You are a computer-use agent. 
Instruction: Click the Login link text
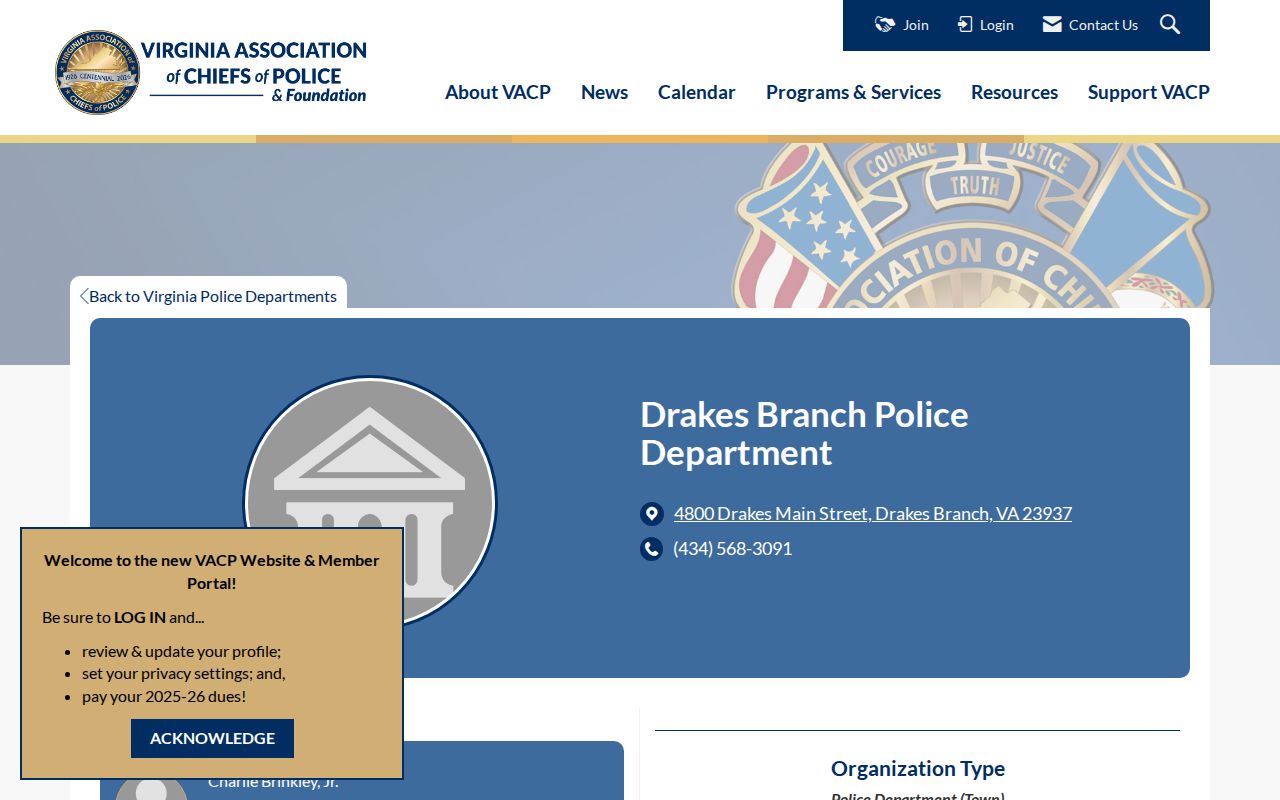pyautogui.click(x=997, y=25)
